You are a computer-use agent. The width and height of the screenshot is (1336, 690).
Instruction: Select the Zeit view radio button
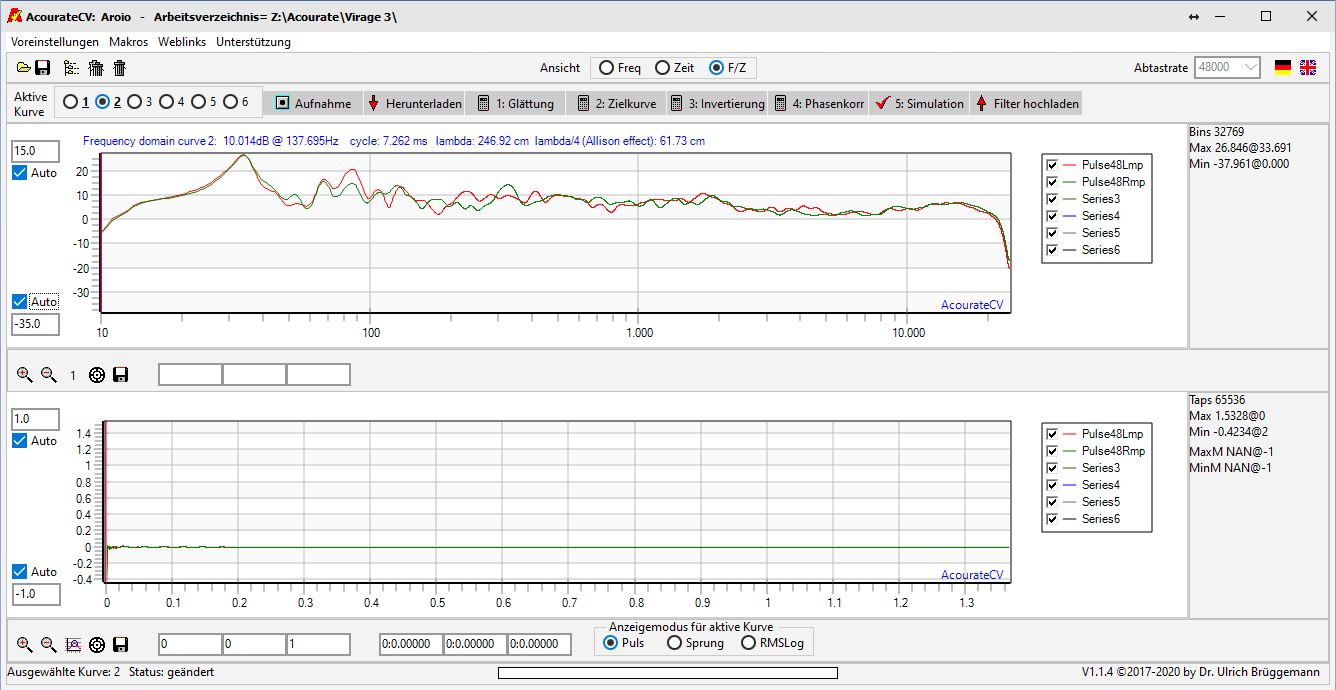(x=662, y=68)
